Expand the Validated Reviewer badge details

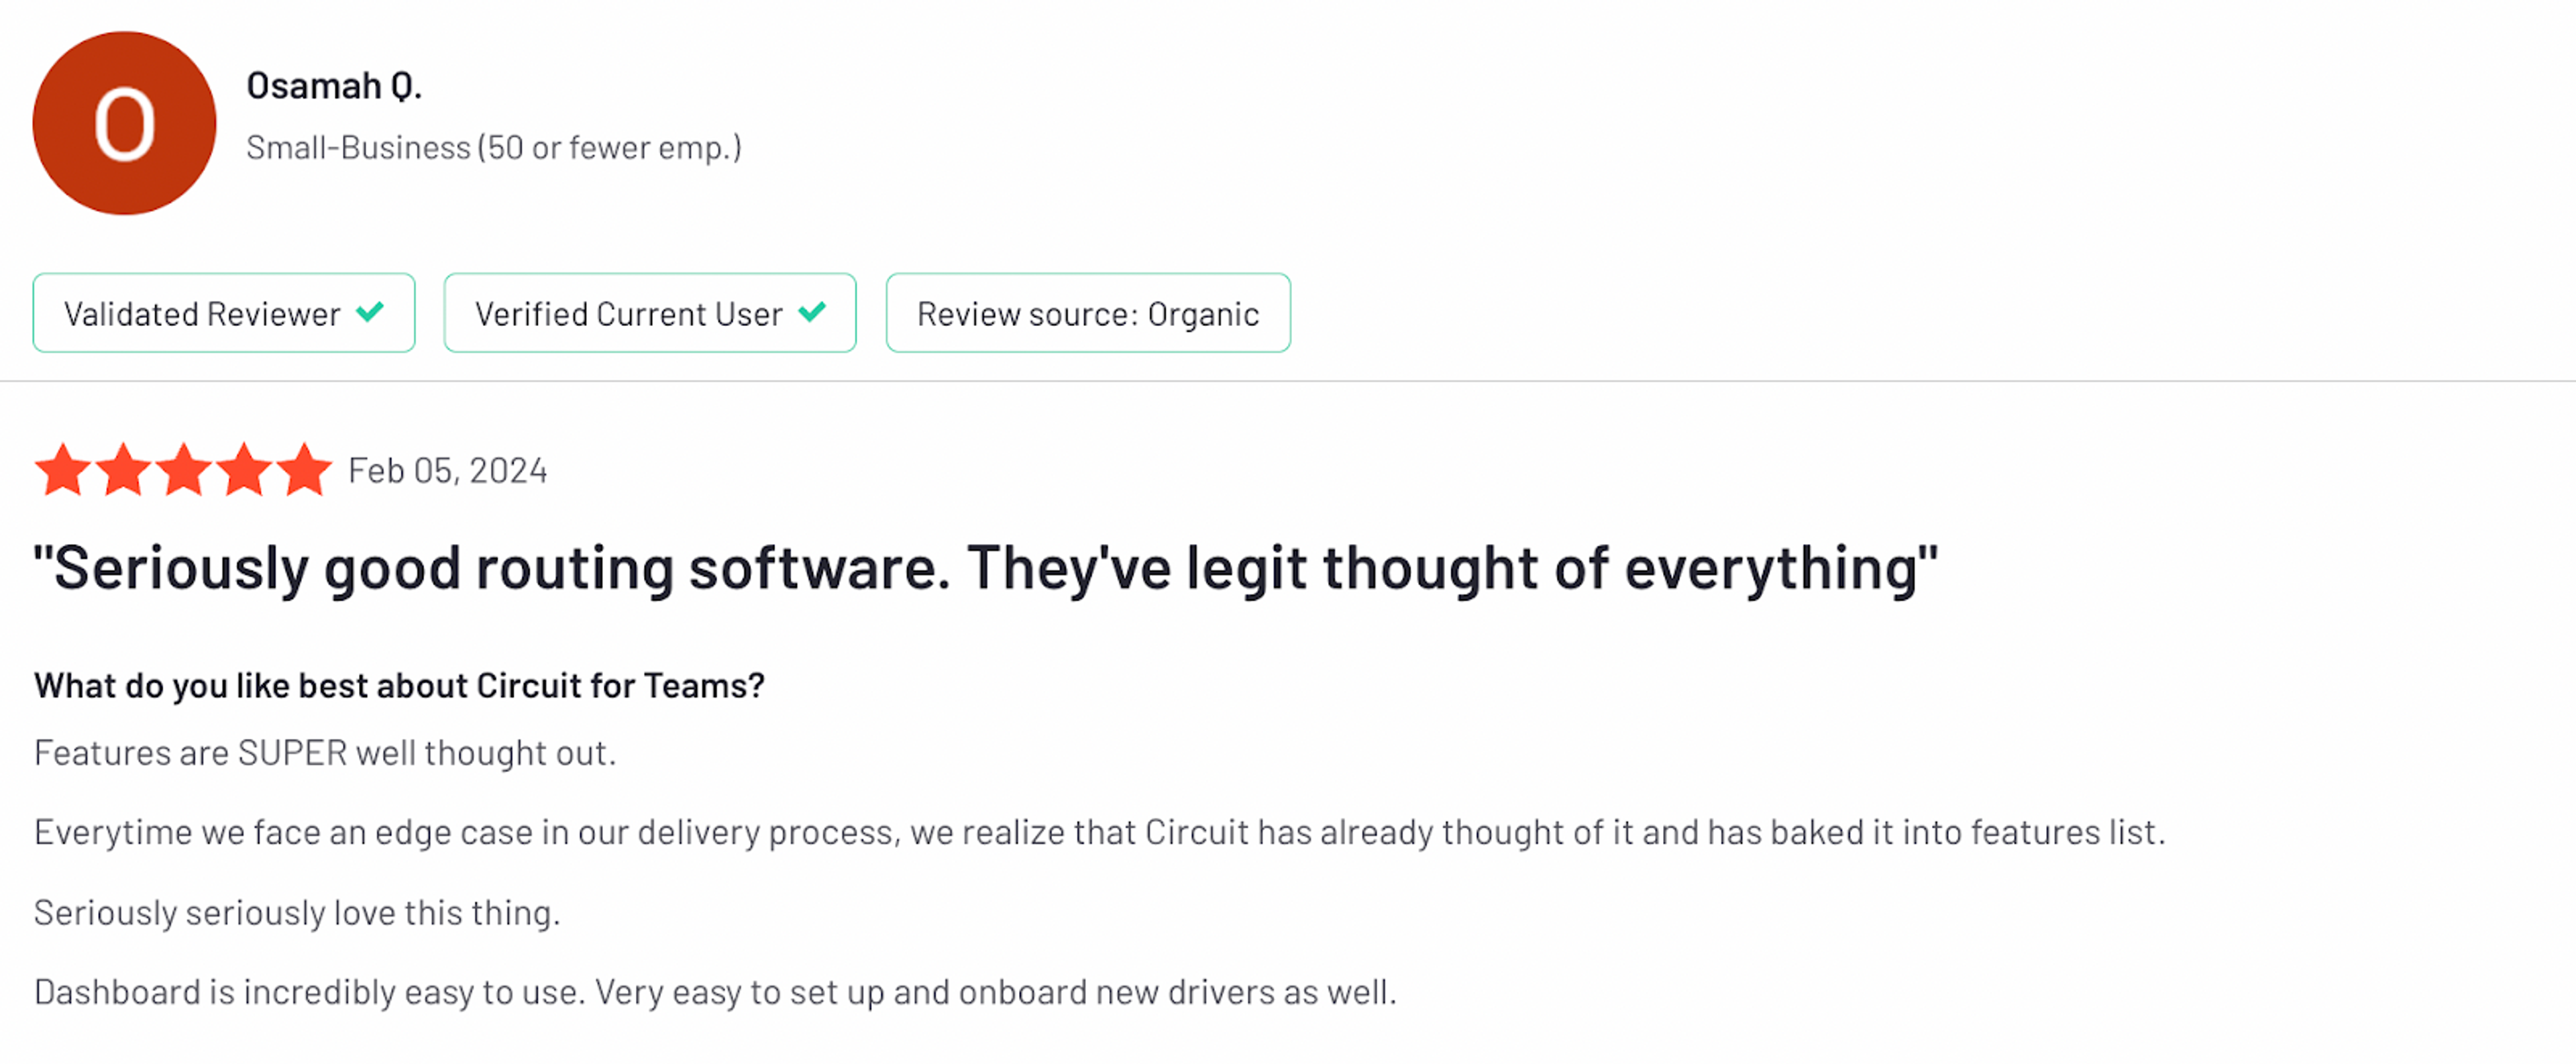[x=223, y=312]
